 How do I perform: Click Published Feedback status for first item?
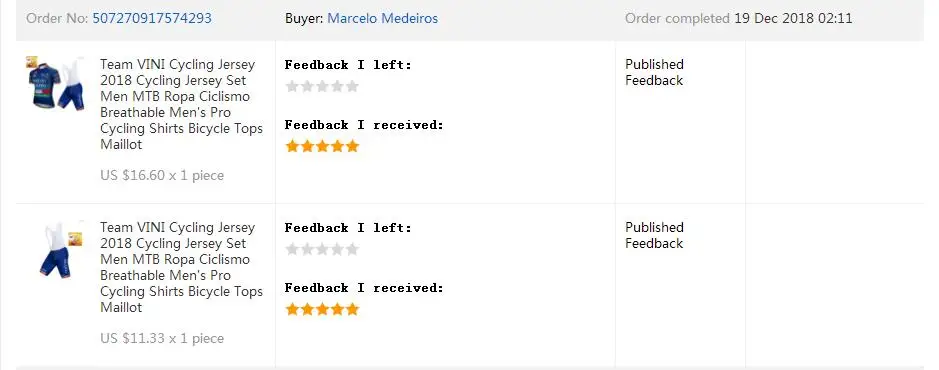[x=654, y=72]
